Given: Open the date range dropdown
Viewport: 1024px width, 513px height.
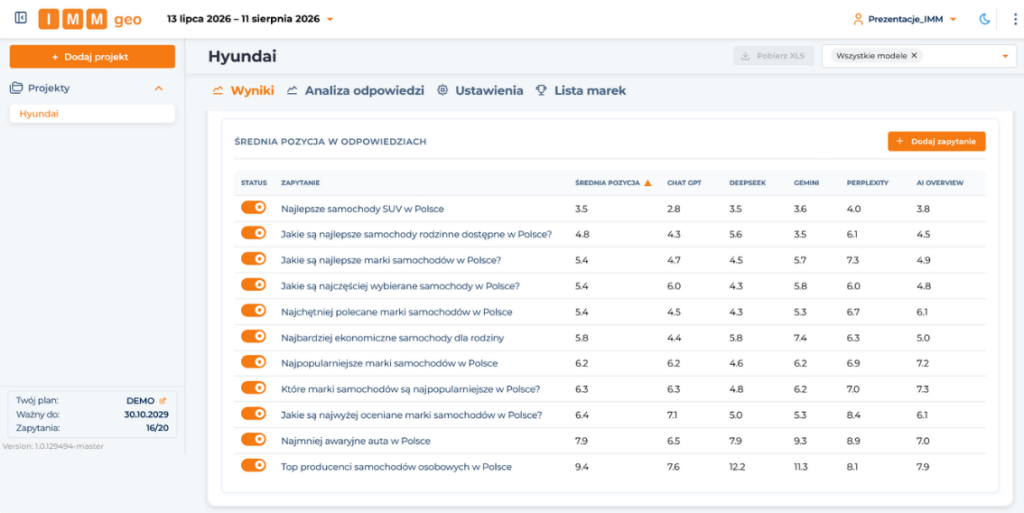Looking at the screenshot, I should [250, 19].
